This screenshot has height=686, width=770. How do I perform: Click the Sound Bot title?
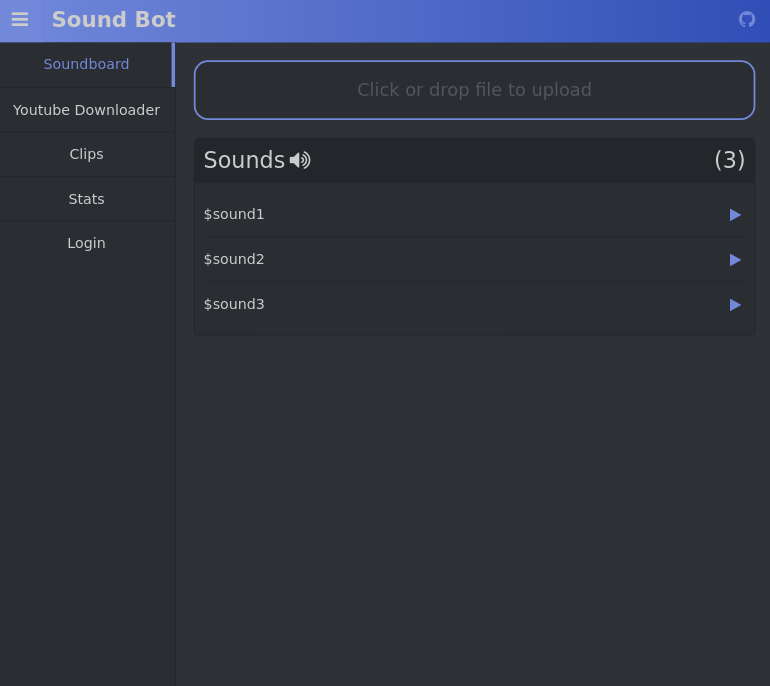coord(113,20)
